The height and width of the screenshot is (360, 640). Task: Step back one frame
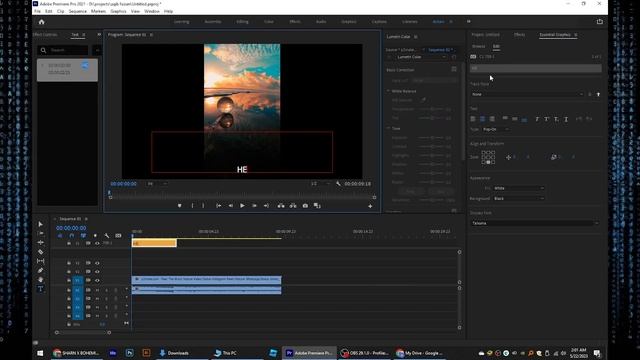(x=230, y=206)
